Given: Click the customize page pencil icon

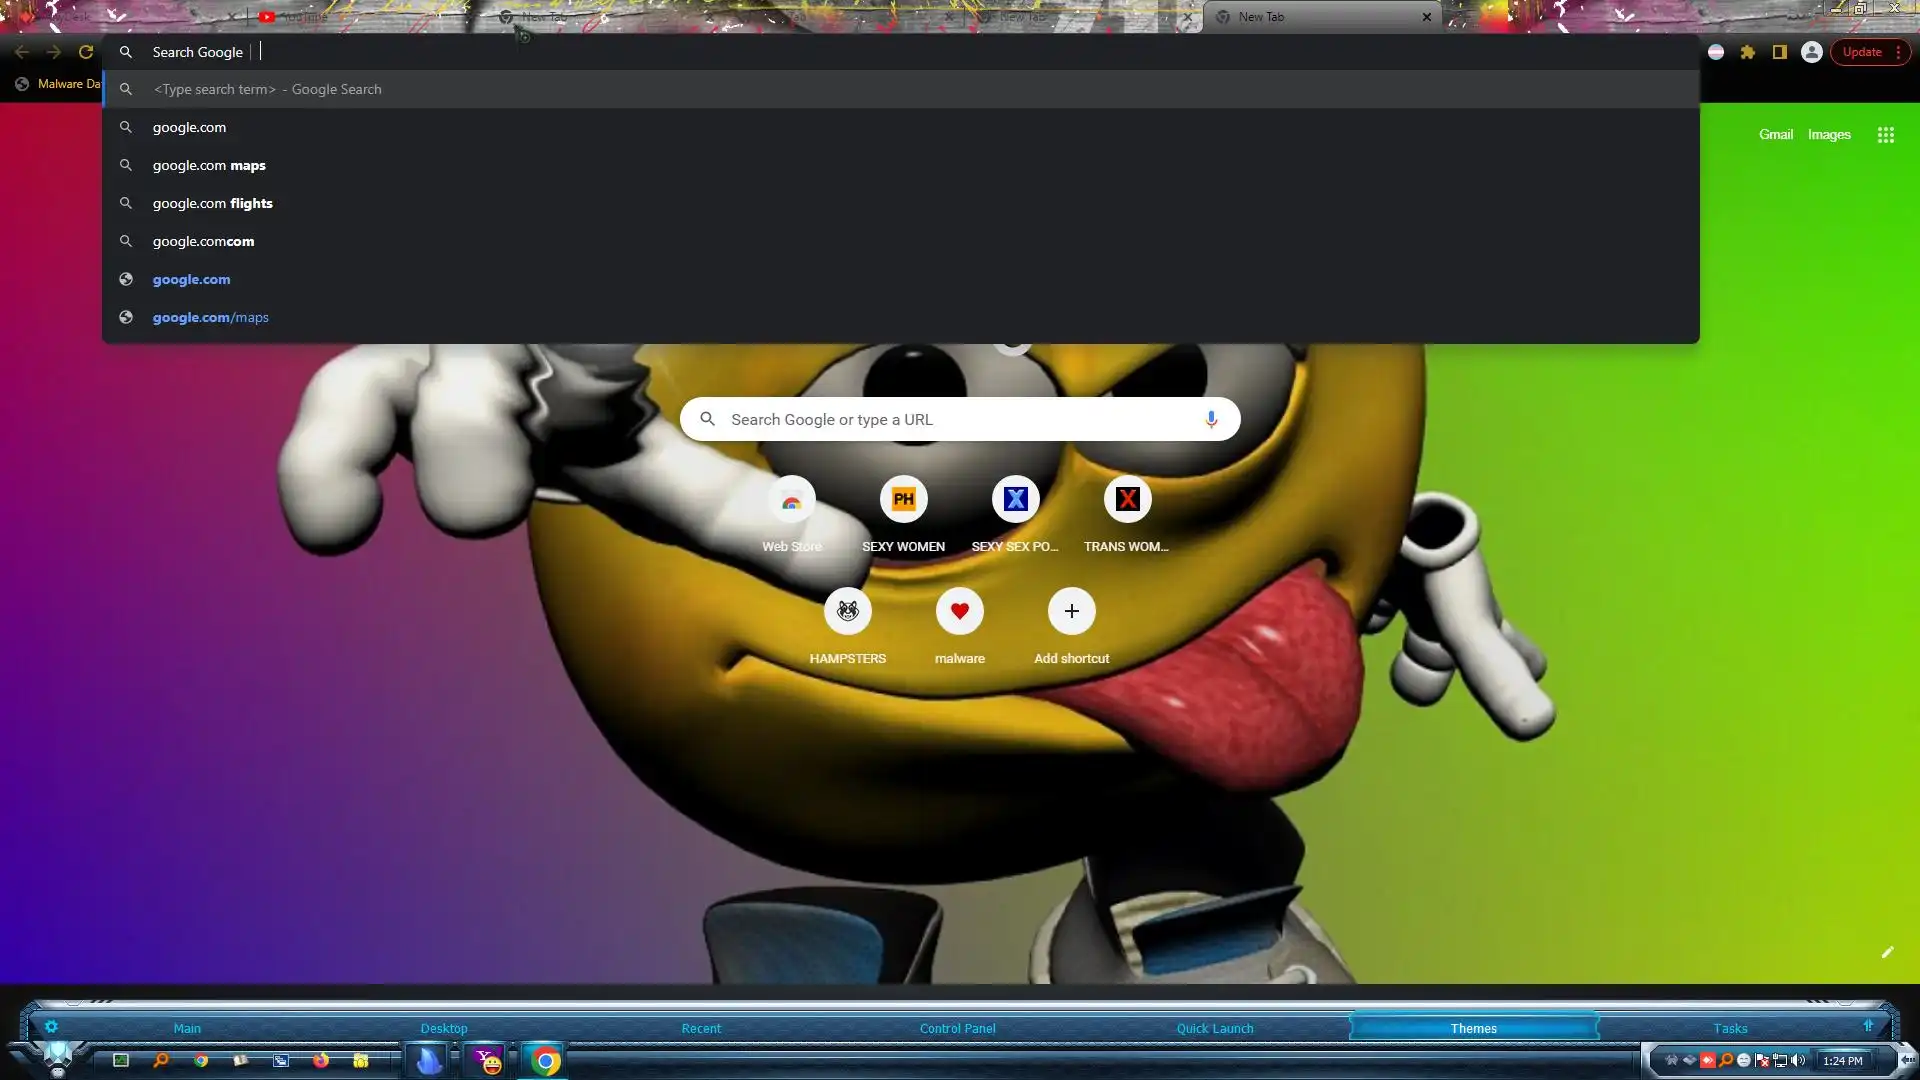Looking at the screenshot, I should 1887,952.
